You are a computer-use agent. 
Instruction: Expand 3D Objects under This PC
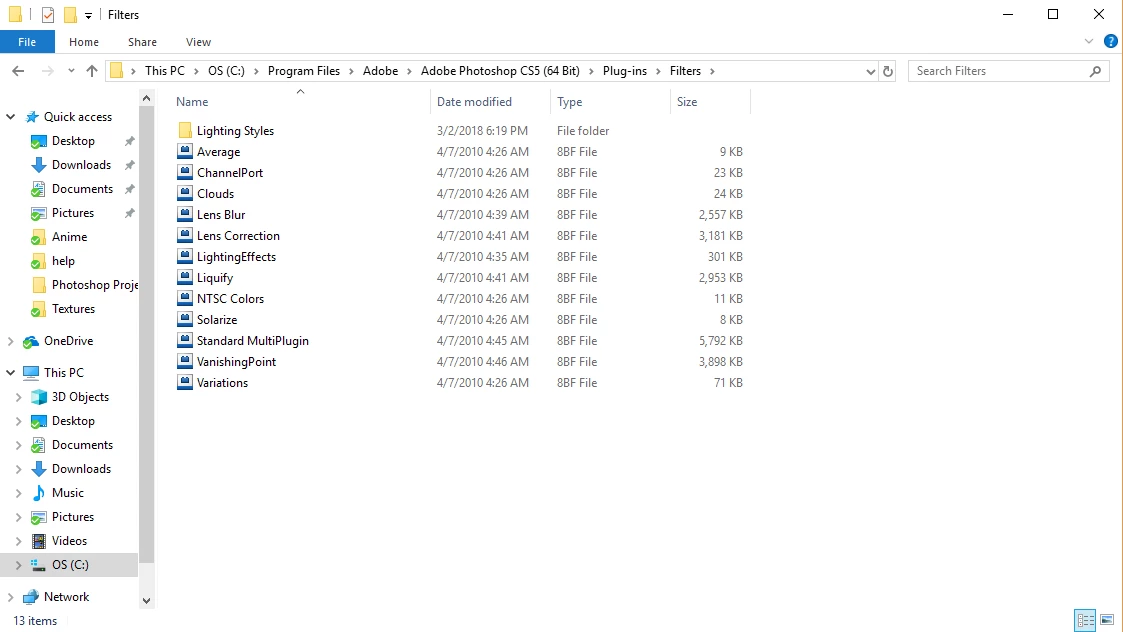[19, 397]
